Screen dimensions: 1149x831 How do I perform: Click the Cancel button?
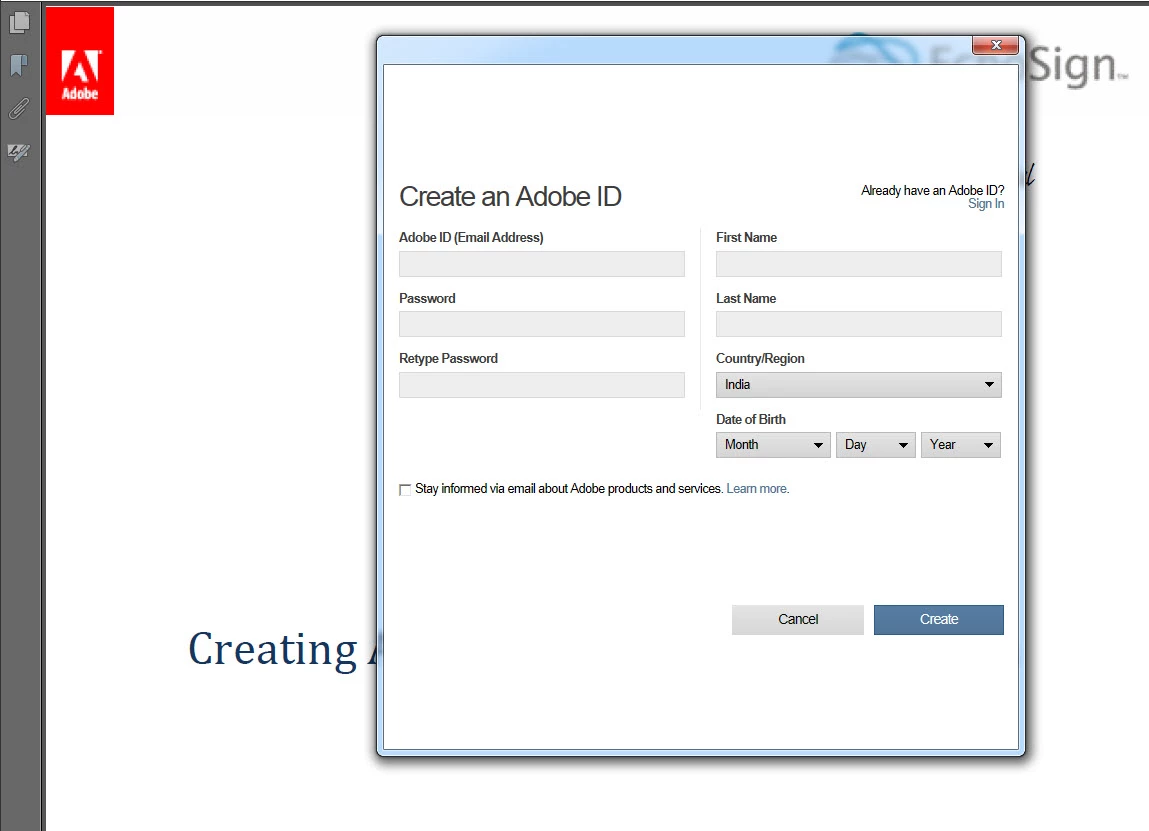pyautogui.click(x=798, y=619)
